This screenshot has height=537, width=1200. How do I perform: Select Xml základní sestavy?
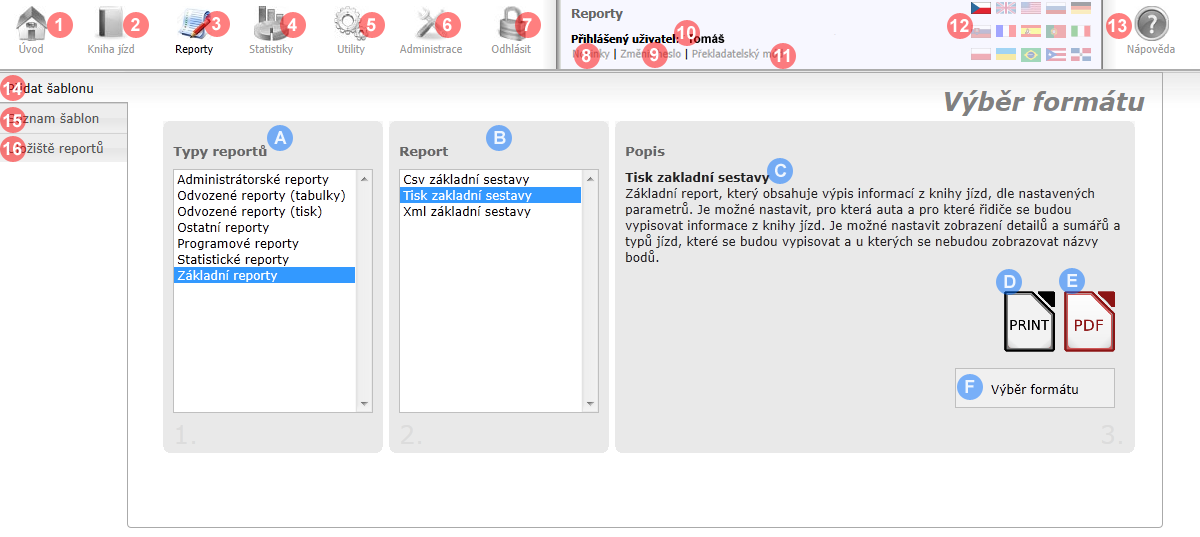click(490, 211)
